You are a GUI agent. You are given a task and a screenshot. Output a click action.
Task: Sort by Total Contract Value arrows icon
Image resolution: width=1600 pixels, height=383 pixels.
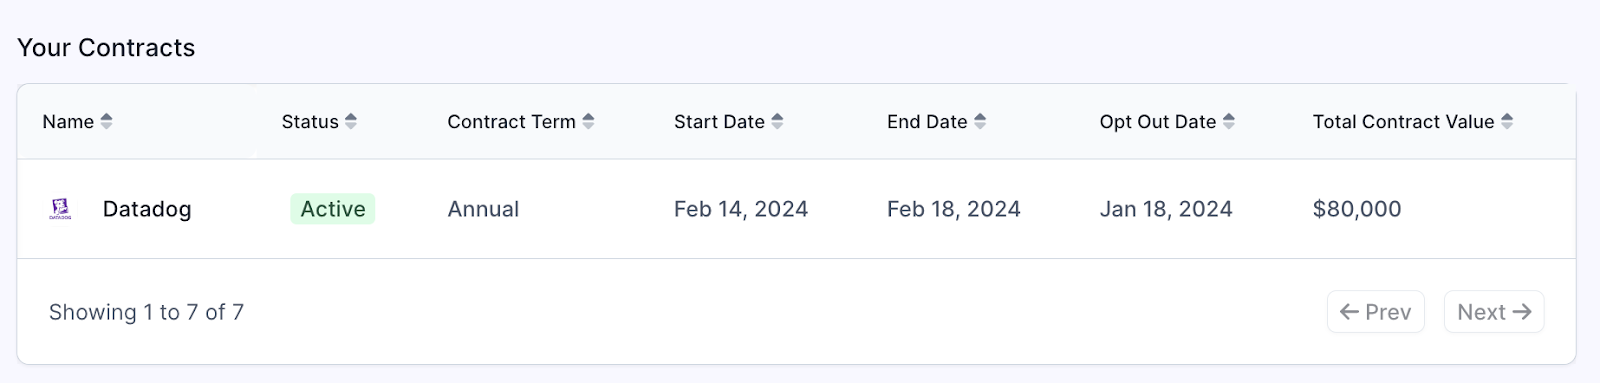(x=1507, y=121)
